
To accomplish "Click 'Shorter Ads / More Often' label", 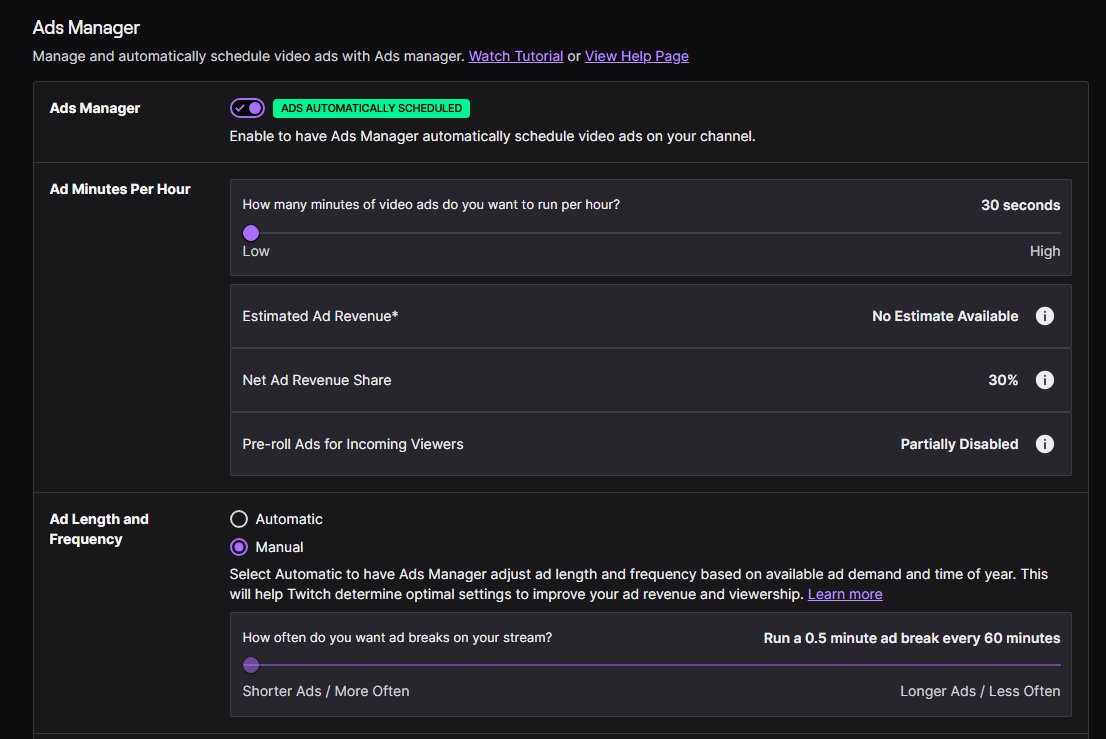I will 326,691.
